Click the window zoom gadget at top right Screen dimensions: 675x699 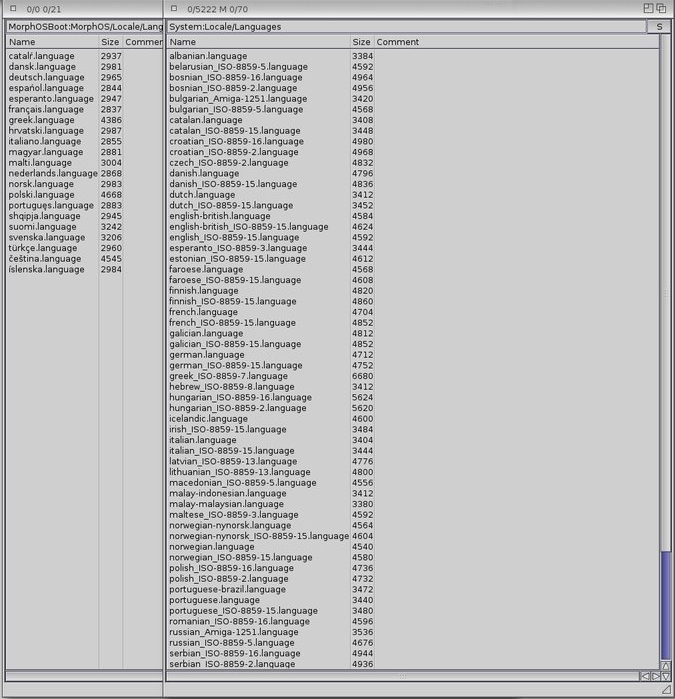(x=648, y=8)
